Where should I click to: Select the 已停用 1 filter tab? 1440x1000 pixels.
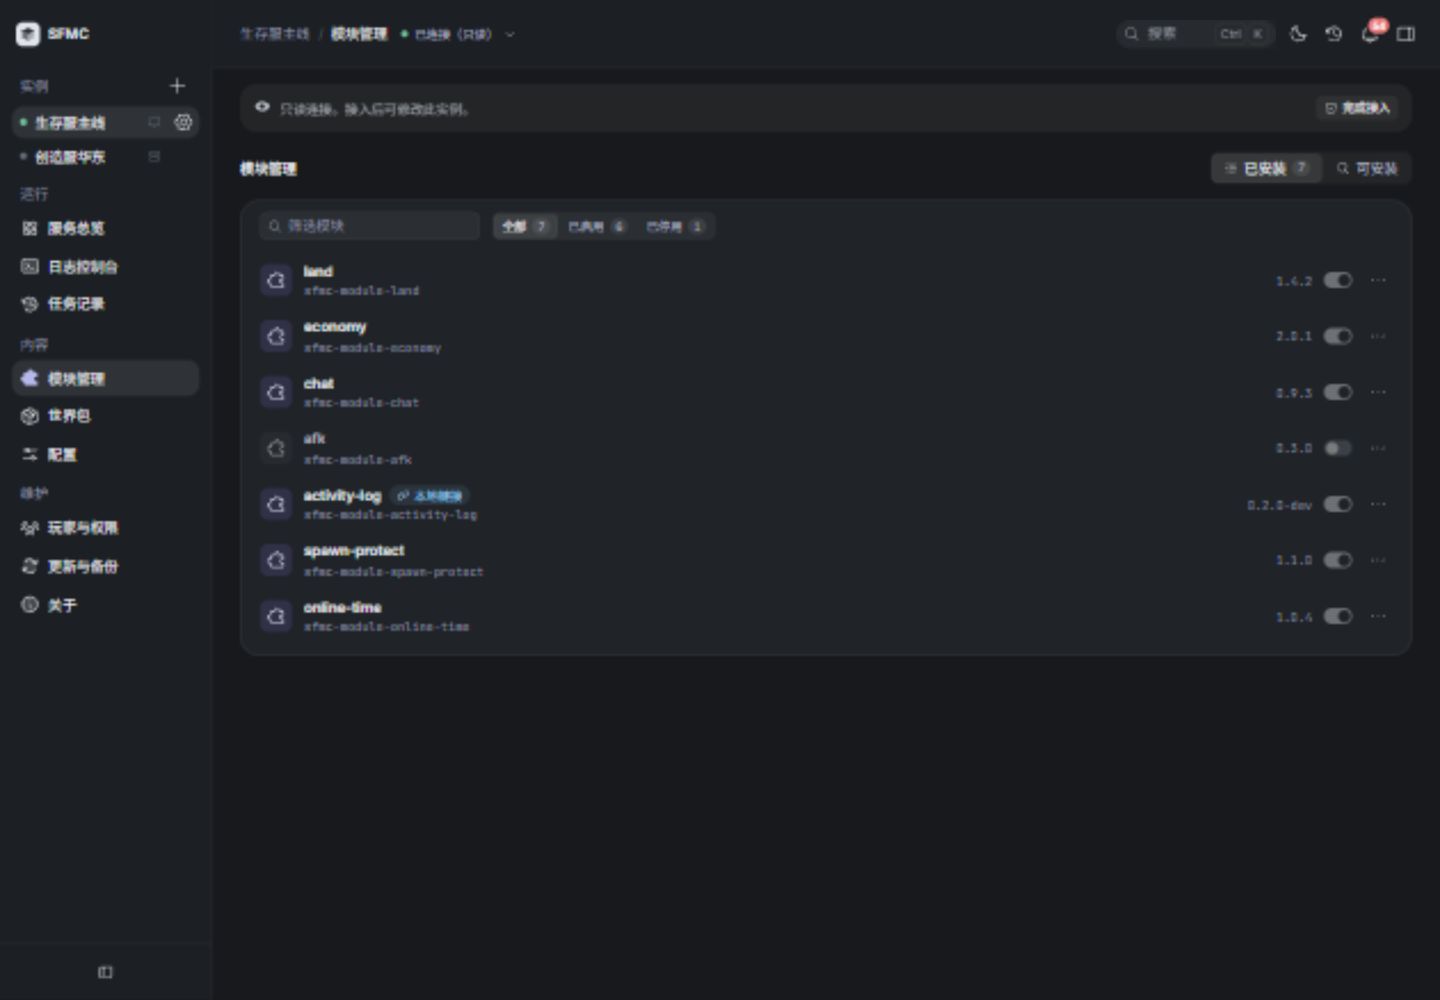[675, 226]
